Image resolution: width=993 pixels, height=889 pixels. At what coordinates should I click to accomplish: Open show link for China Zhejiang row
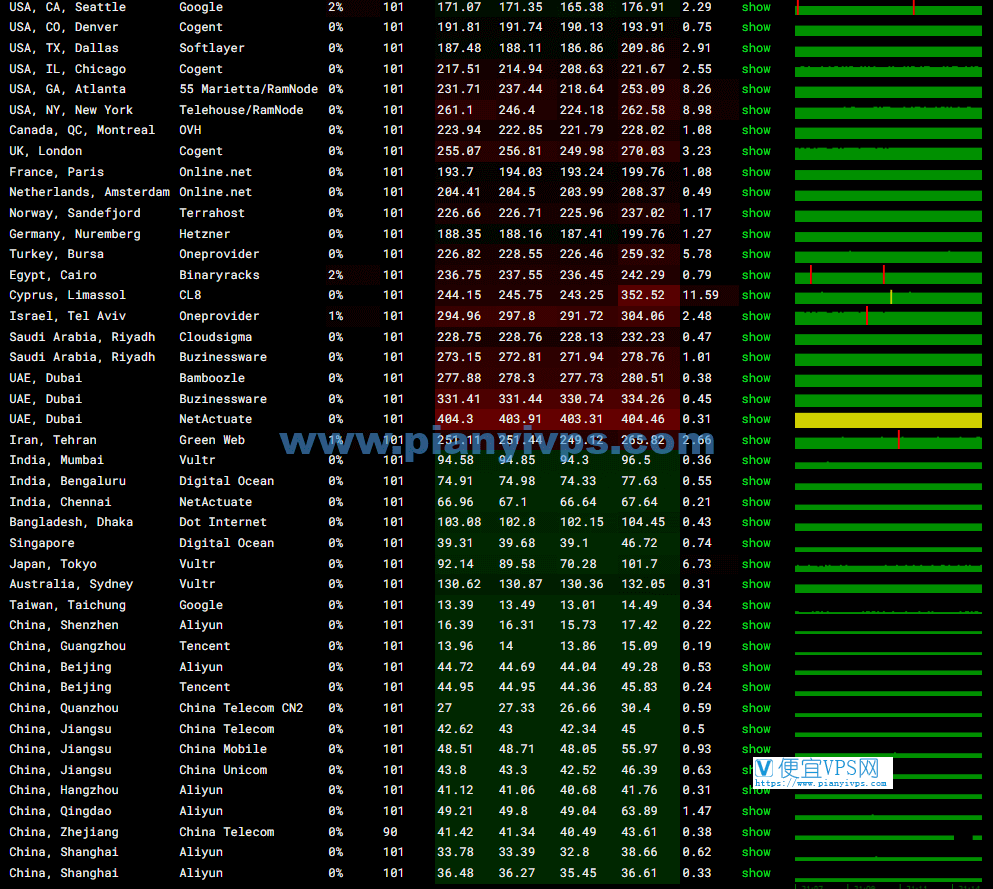click(x=756, y=833)
